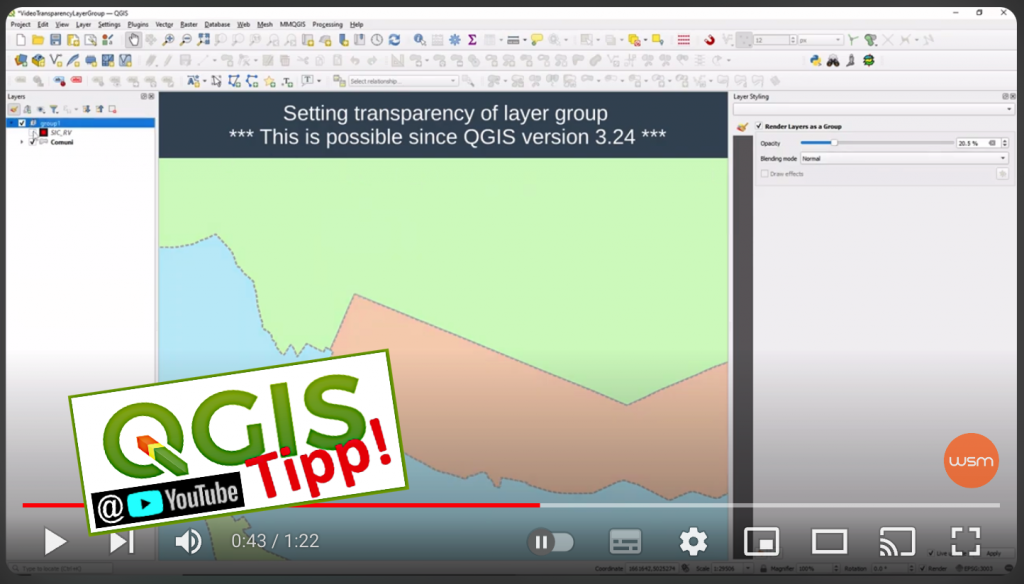Click the Manage Map Themes icon
The width and height of the screenshot is (1024, 584).
click(x=41, y=109)
